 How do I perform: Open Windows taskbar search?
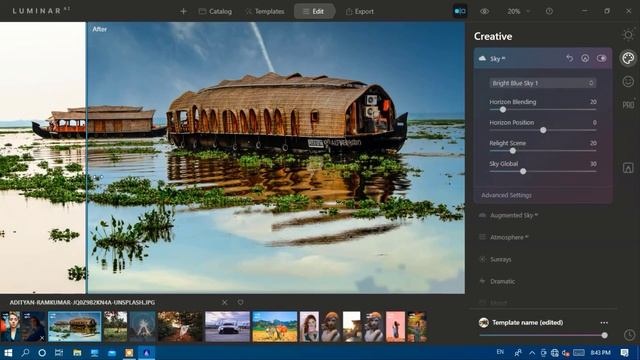pos(25,353)
